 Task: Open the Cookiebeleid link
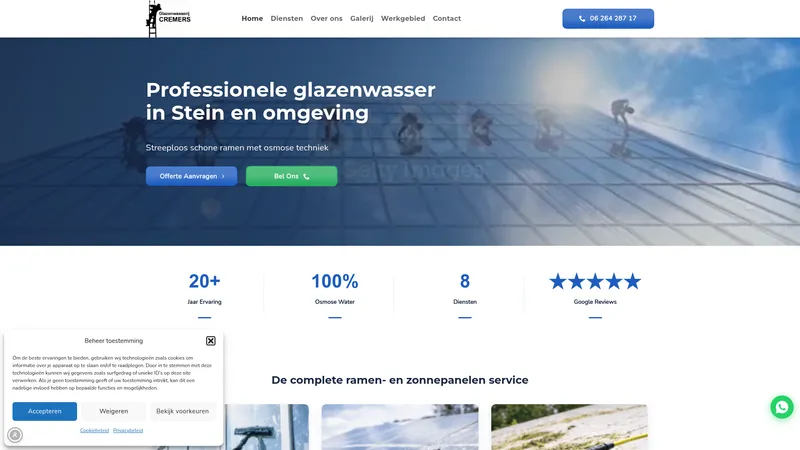[x=94, y=430]
